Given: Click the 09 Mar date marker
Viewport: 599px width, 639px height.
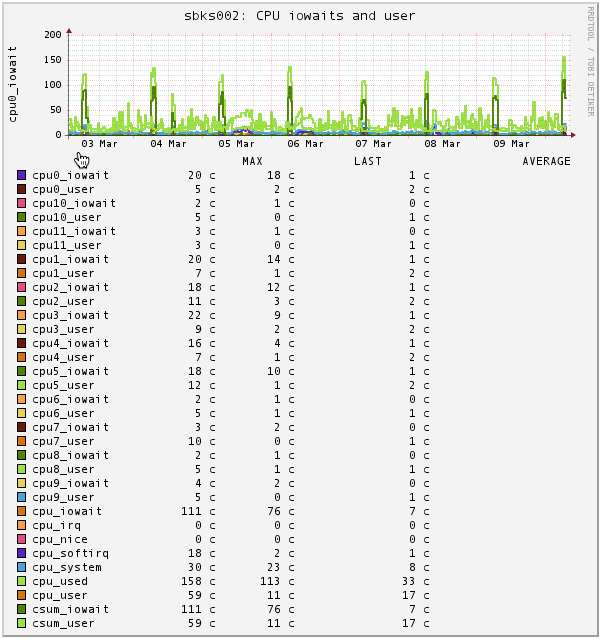Looking at the screenshot, I should click(511, 144).
